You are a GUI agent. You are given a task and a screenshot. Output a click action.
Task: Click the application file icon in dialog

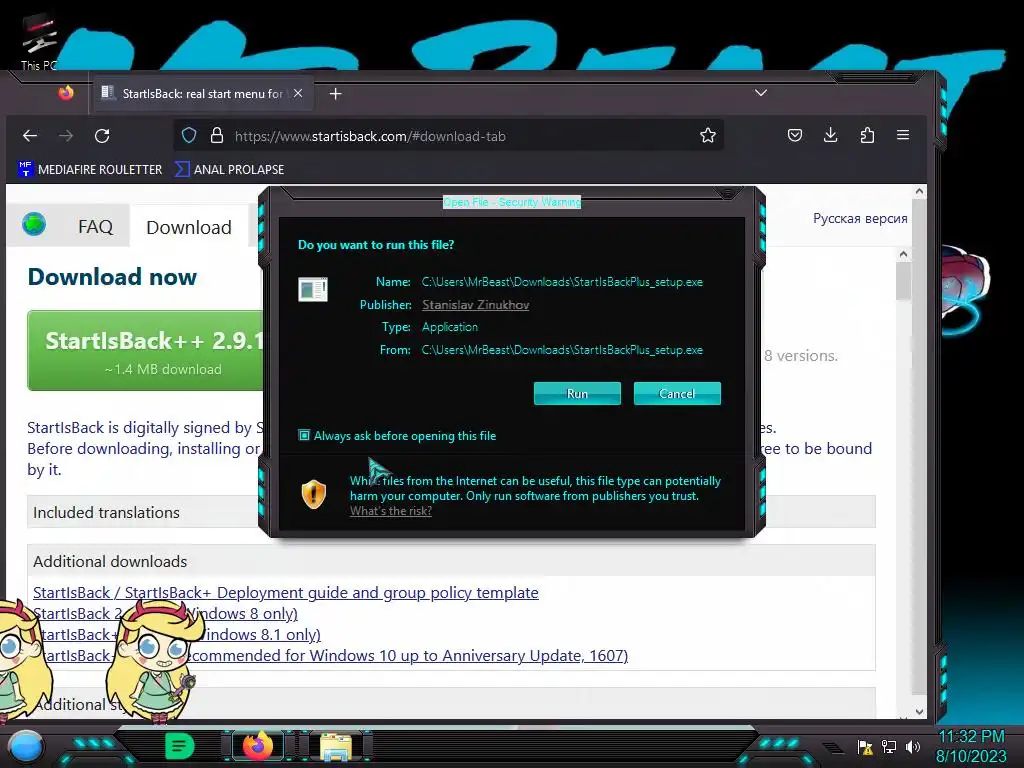pyautogui.click(x=313, y=289)
